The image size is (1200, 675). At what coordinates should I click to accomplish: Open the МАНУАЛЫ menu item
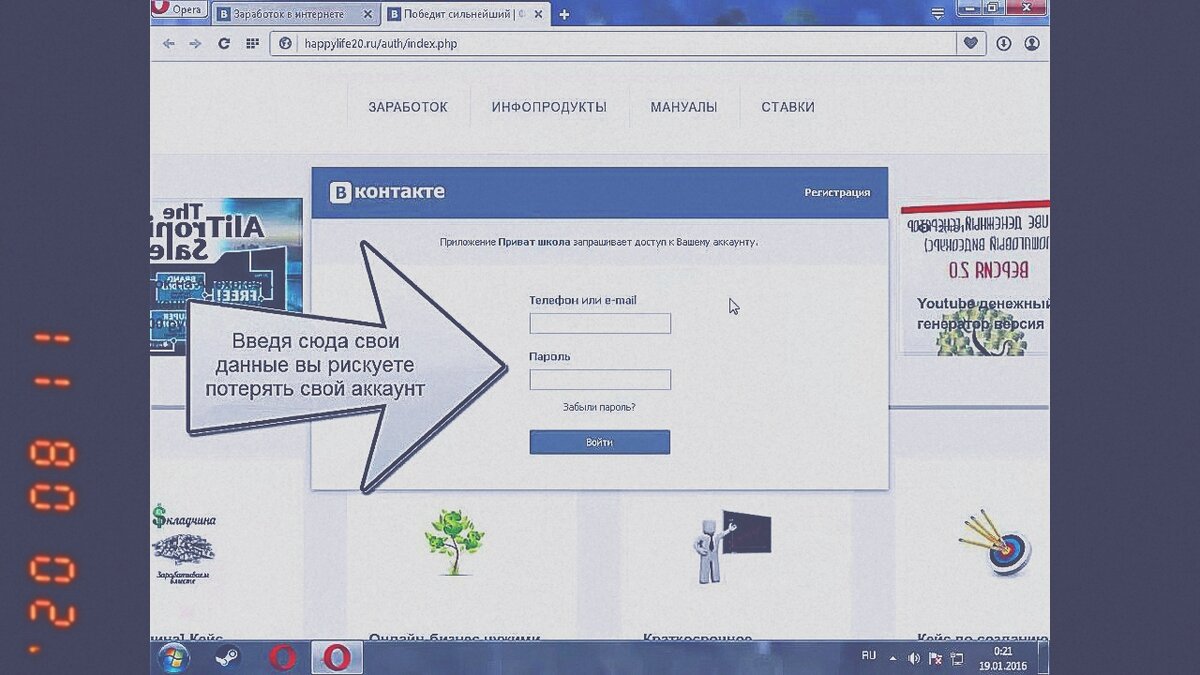click(684, 107)
